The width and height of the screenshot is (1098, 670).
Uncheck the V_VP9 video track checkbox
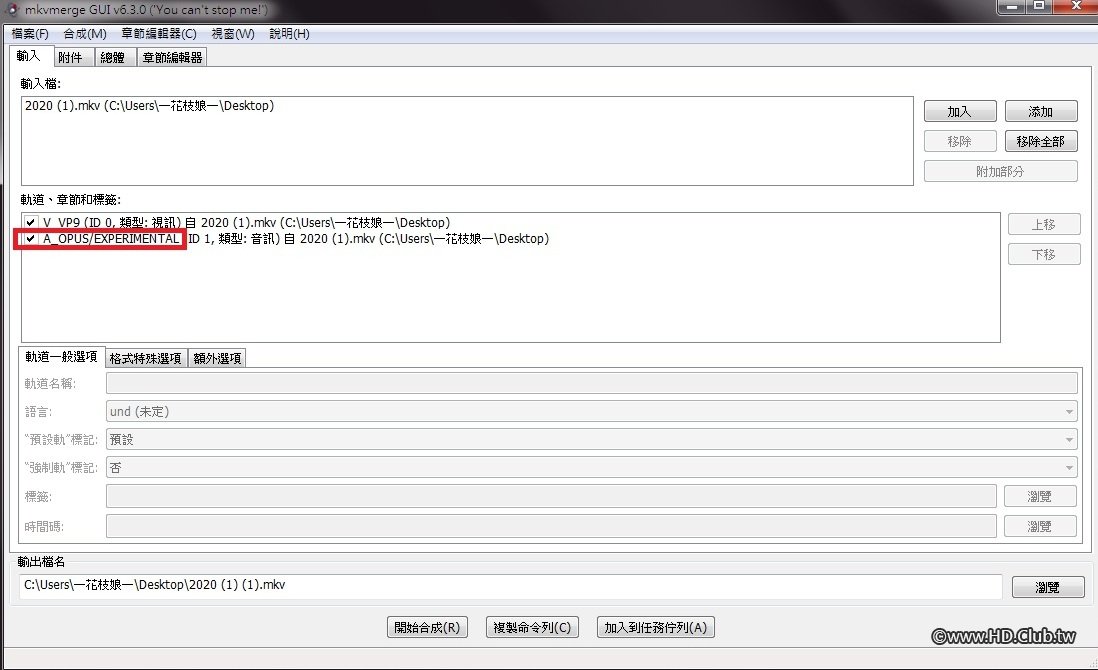point(31,223)
